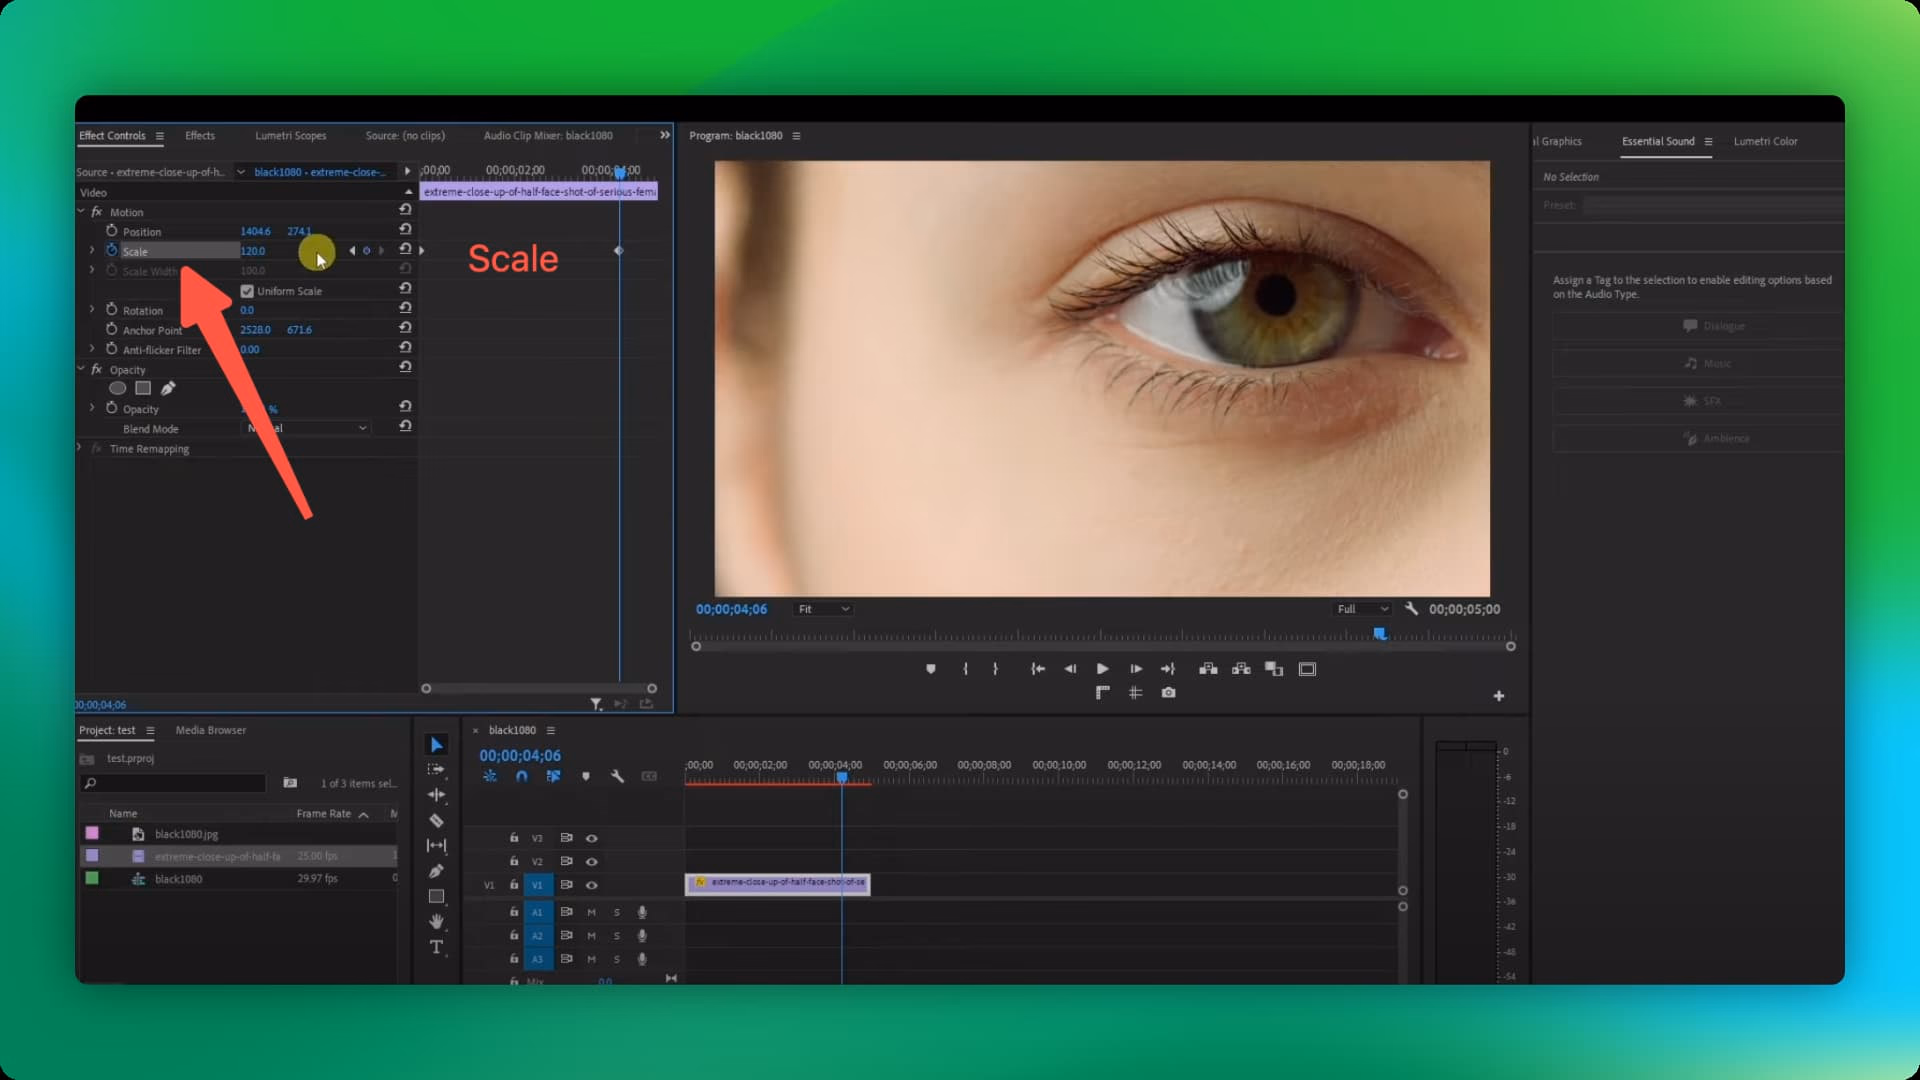Screen dimensions: 1920x1080
Task: Uncheck the Uniform Scale checkbox
Action: pyautogui.click(x=246, y=290)
